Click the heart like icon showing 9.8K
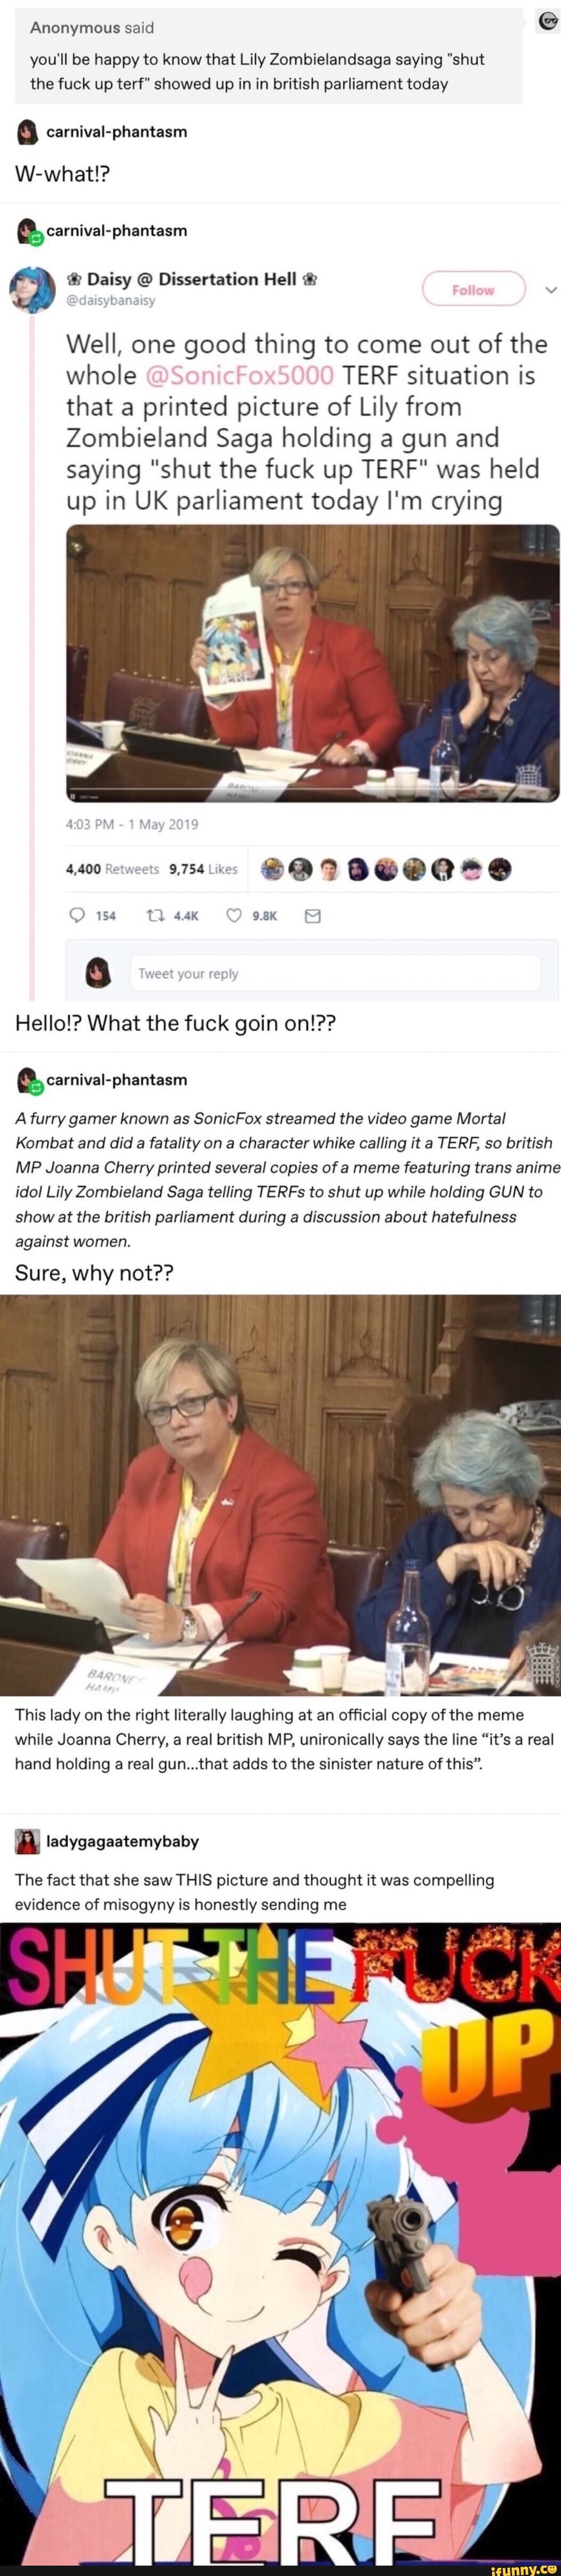Viewport: 561px width, 2576px height. (x=234, y=915)
